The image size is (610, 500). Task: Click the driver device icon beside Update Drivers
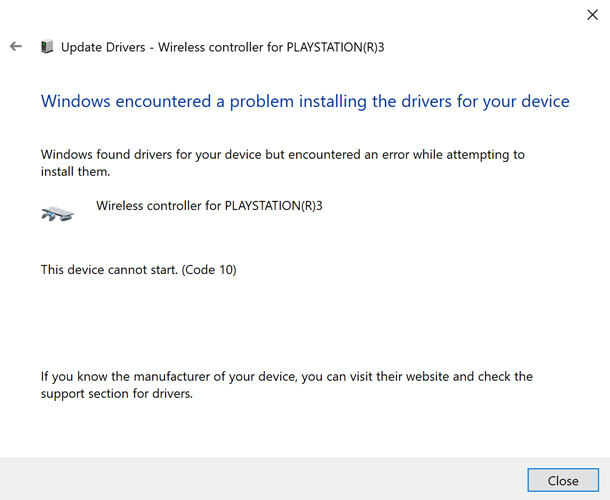pyautogui.click(x=47, y=47)
